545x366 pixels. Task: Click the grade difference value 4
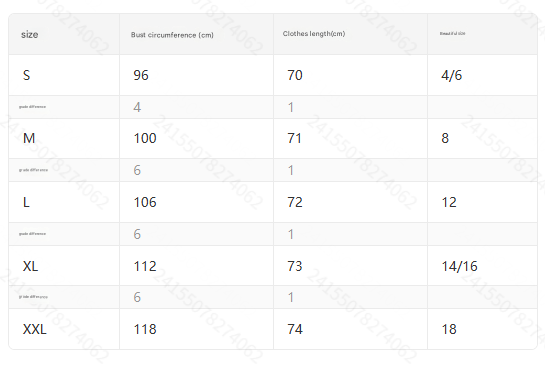pyautogui.click(x=137, y=107)
